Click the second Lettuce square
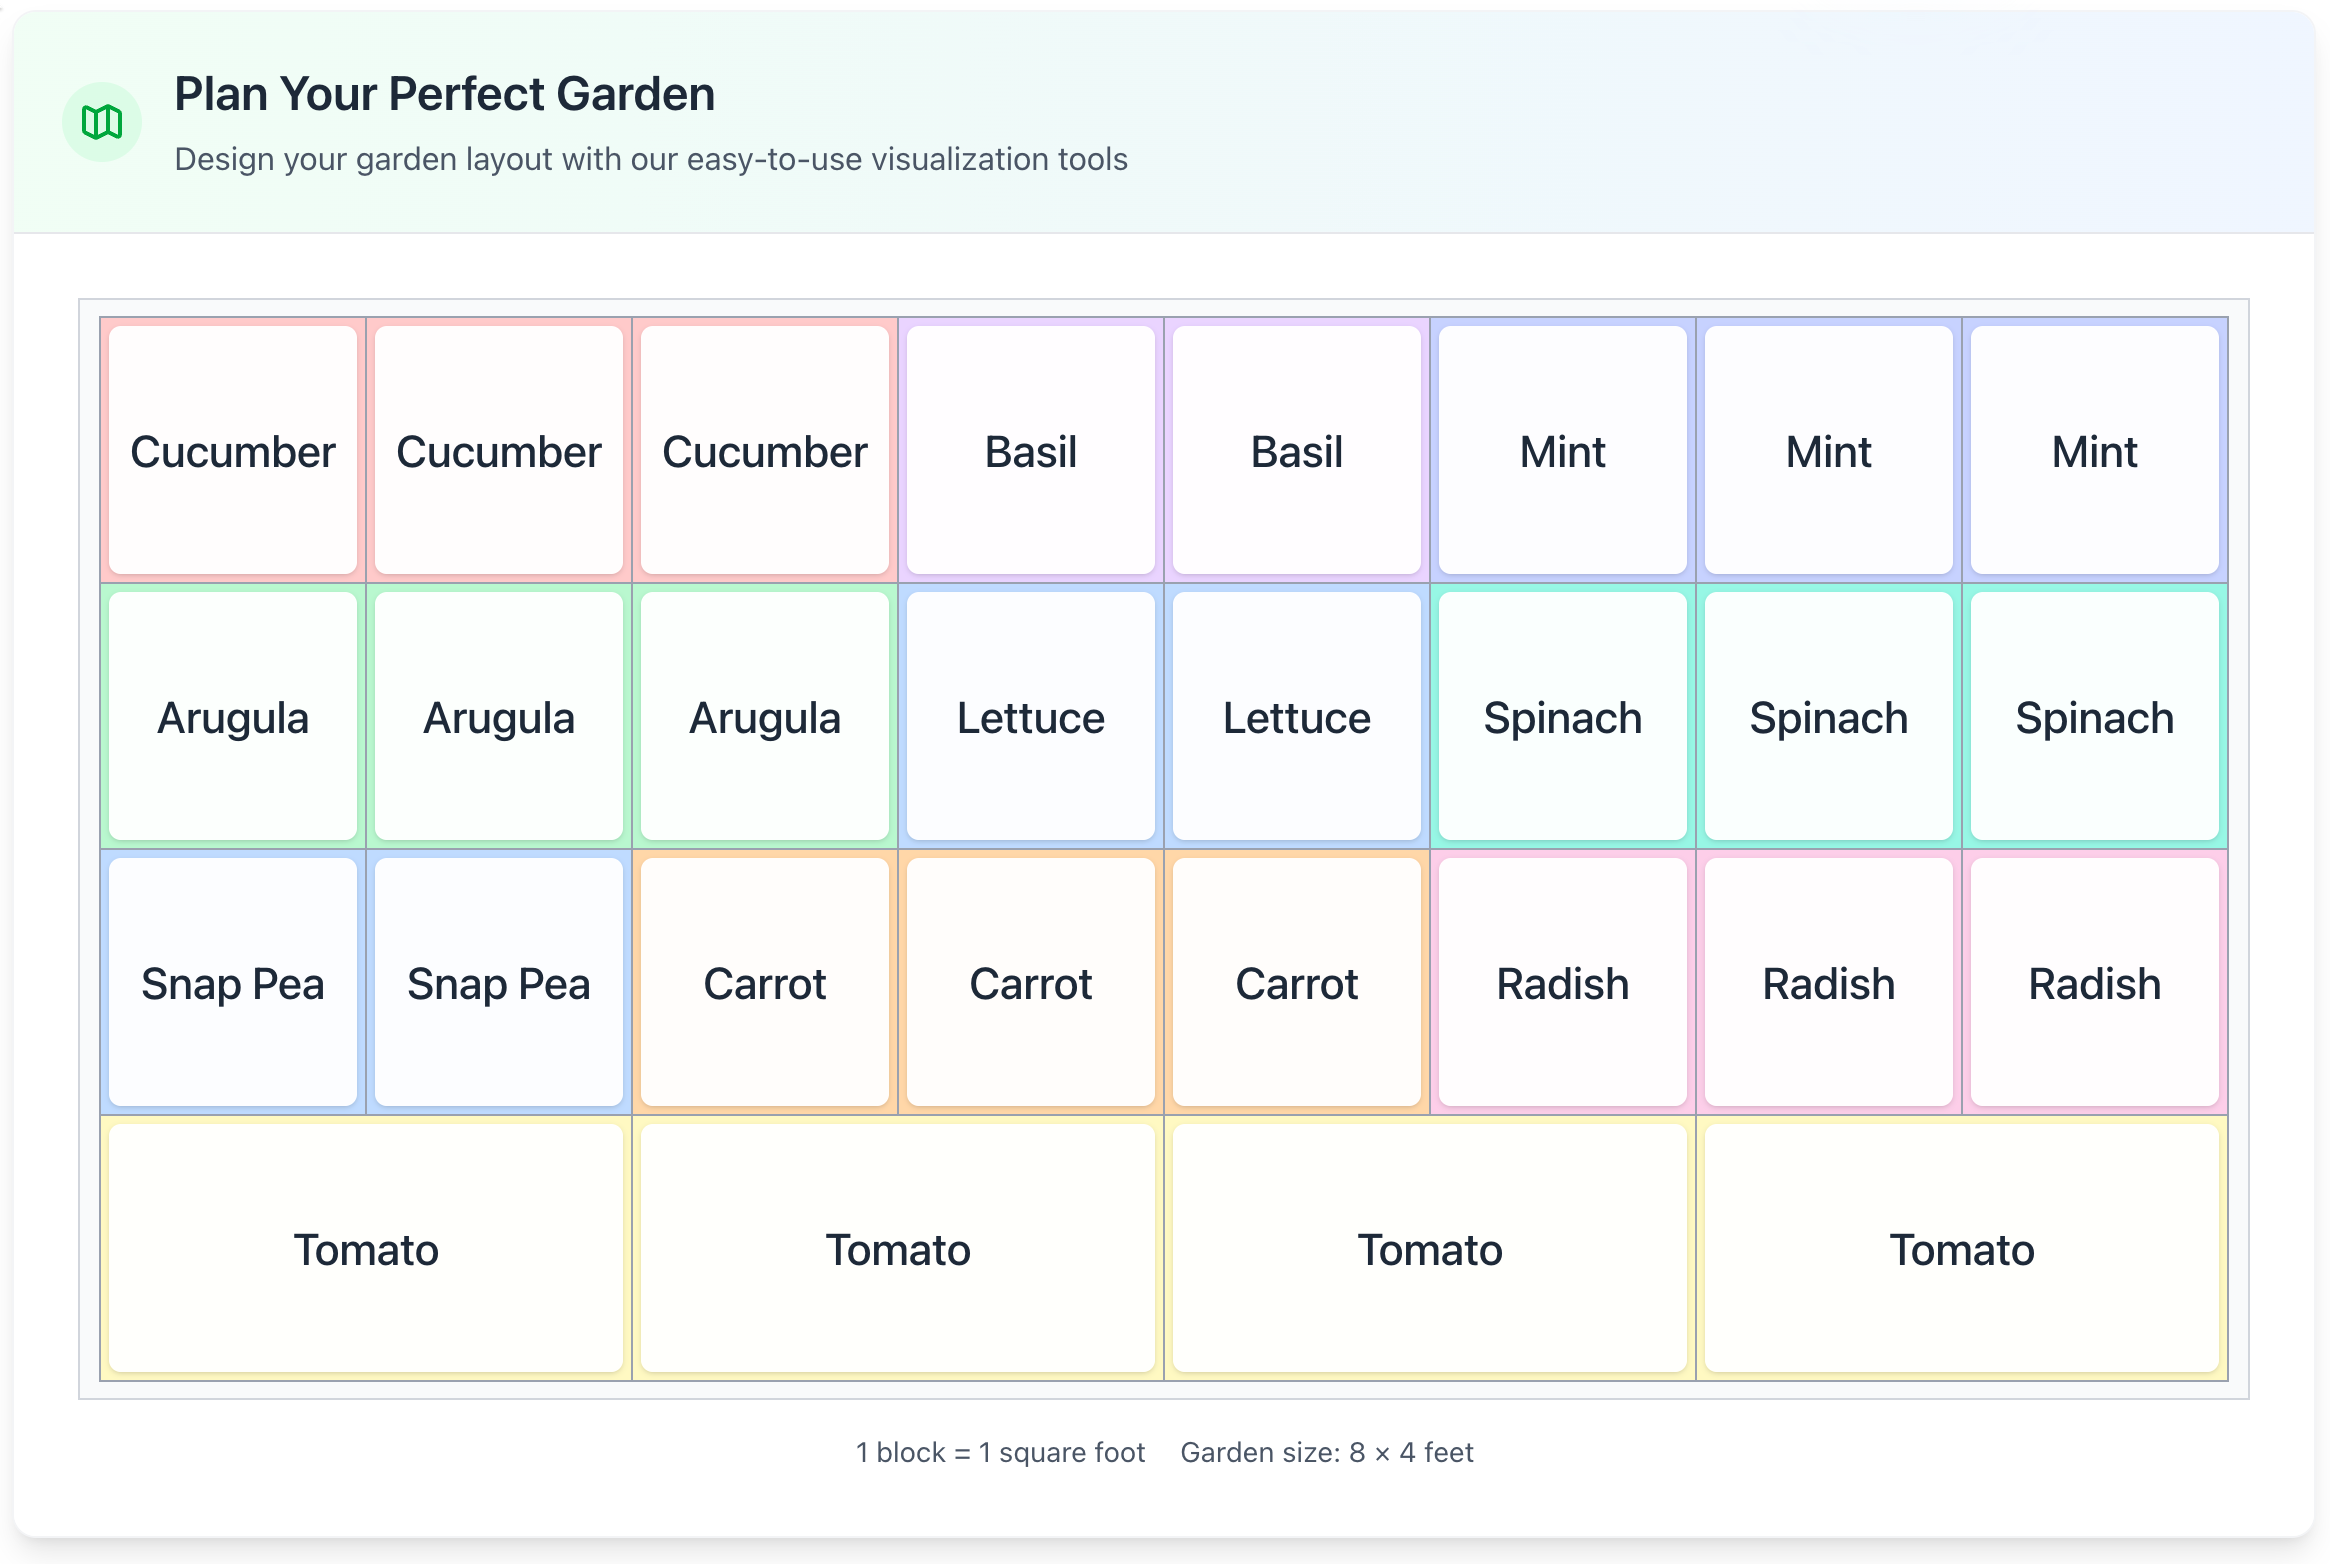This screenshot has height=1564, width=2330. coord(1296,717)
